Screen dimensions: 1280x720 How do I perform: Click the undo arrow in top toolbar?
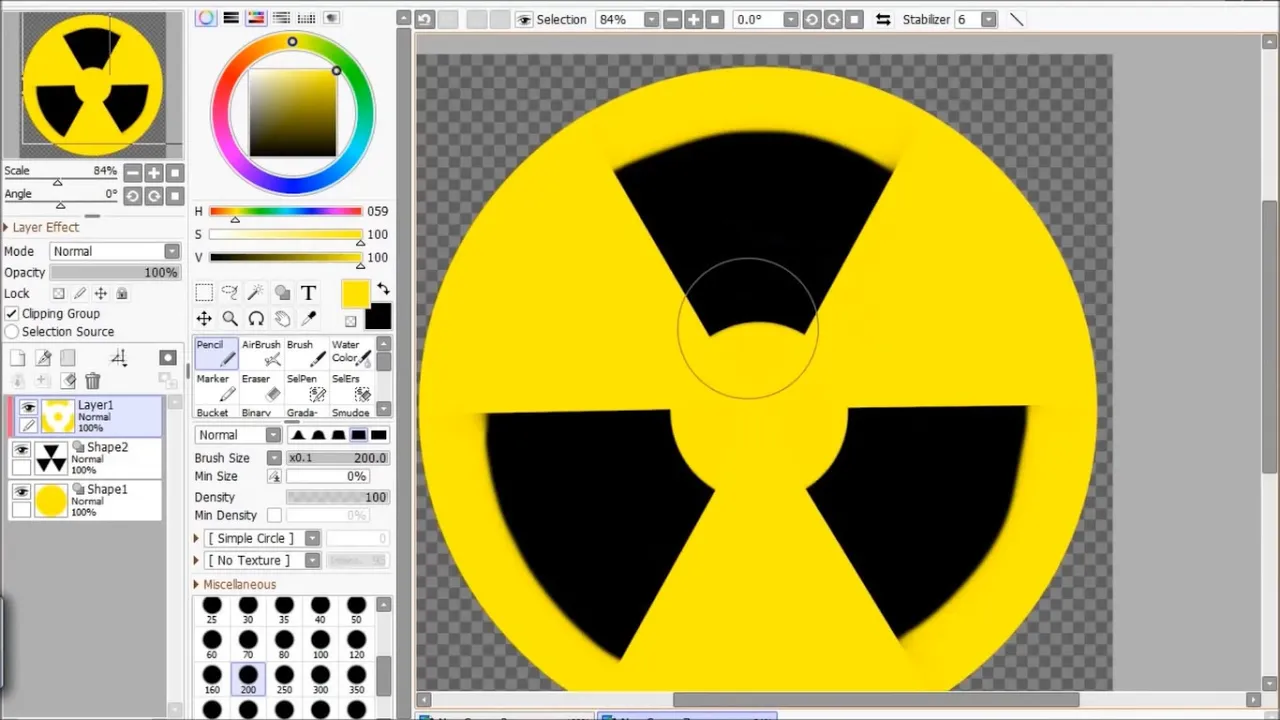[425, 19]
